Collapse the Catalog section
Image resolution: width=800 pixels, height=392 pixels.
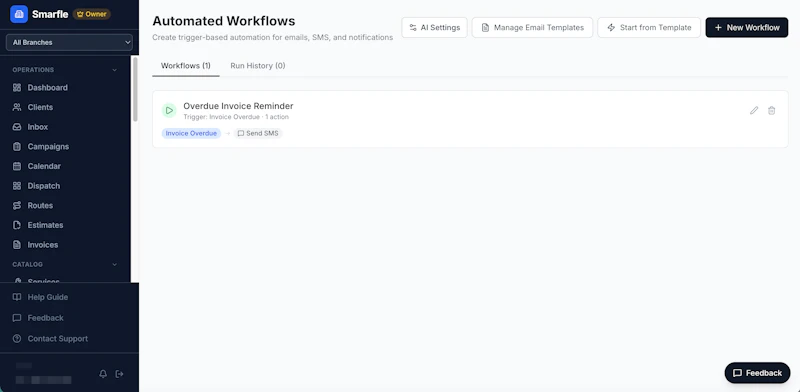pos(114,264)
